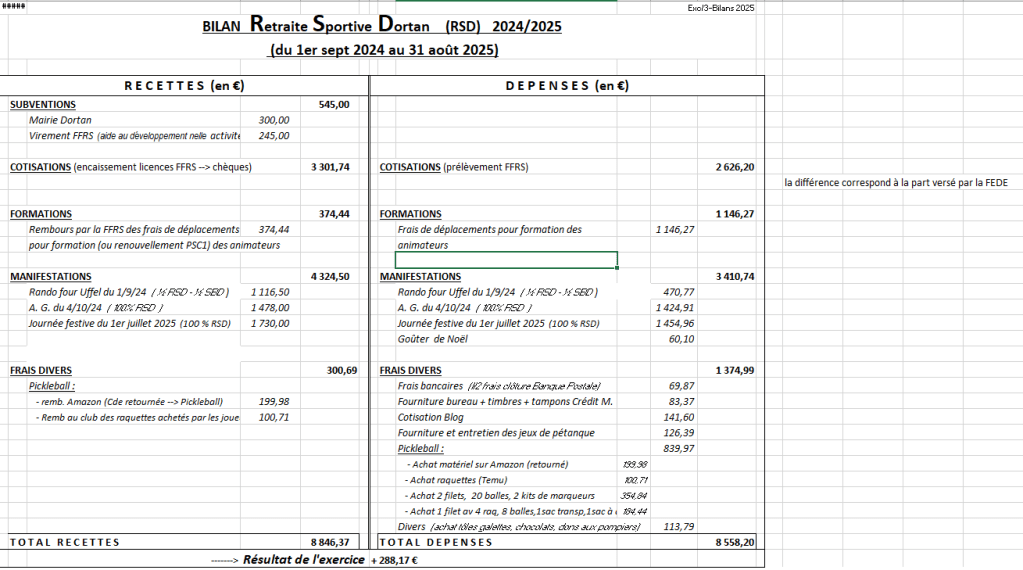Click the cotisations receipts total 3 301,74
Screen dimensions: 1023x570
click(330, 167)
